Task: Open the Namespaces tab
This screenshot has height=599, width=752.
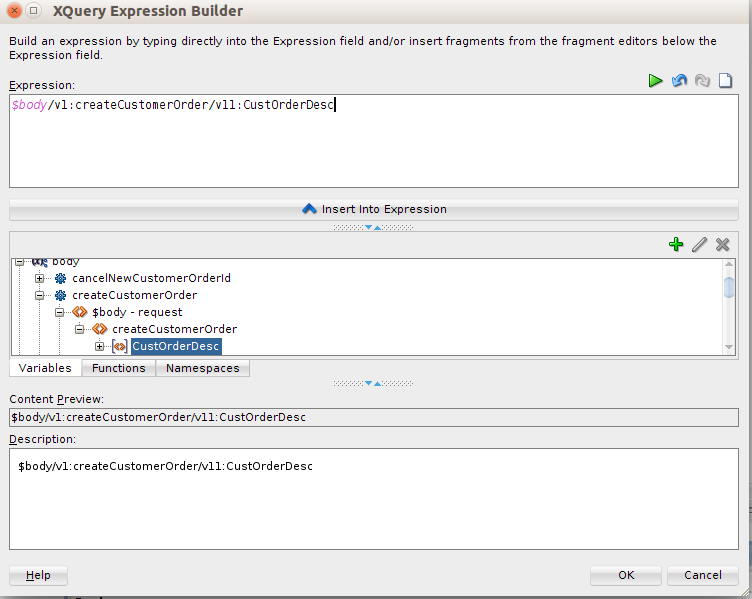Action: point(202,368)
